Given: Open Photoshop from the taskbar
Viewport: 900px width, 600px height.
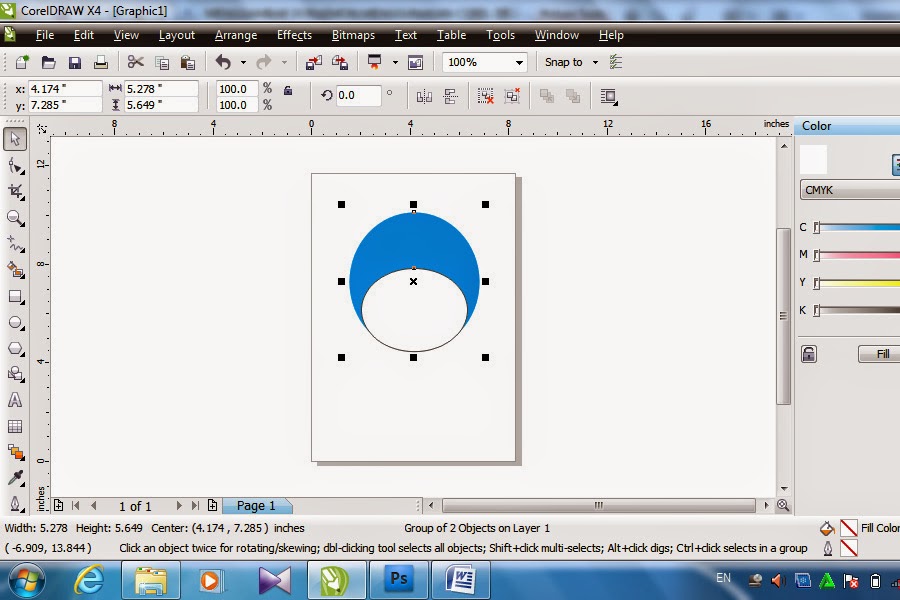Looking at the screenshot, I should point(398,578).
